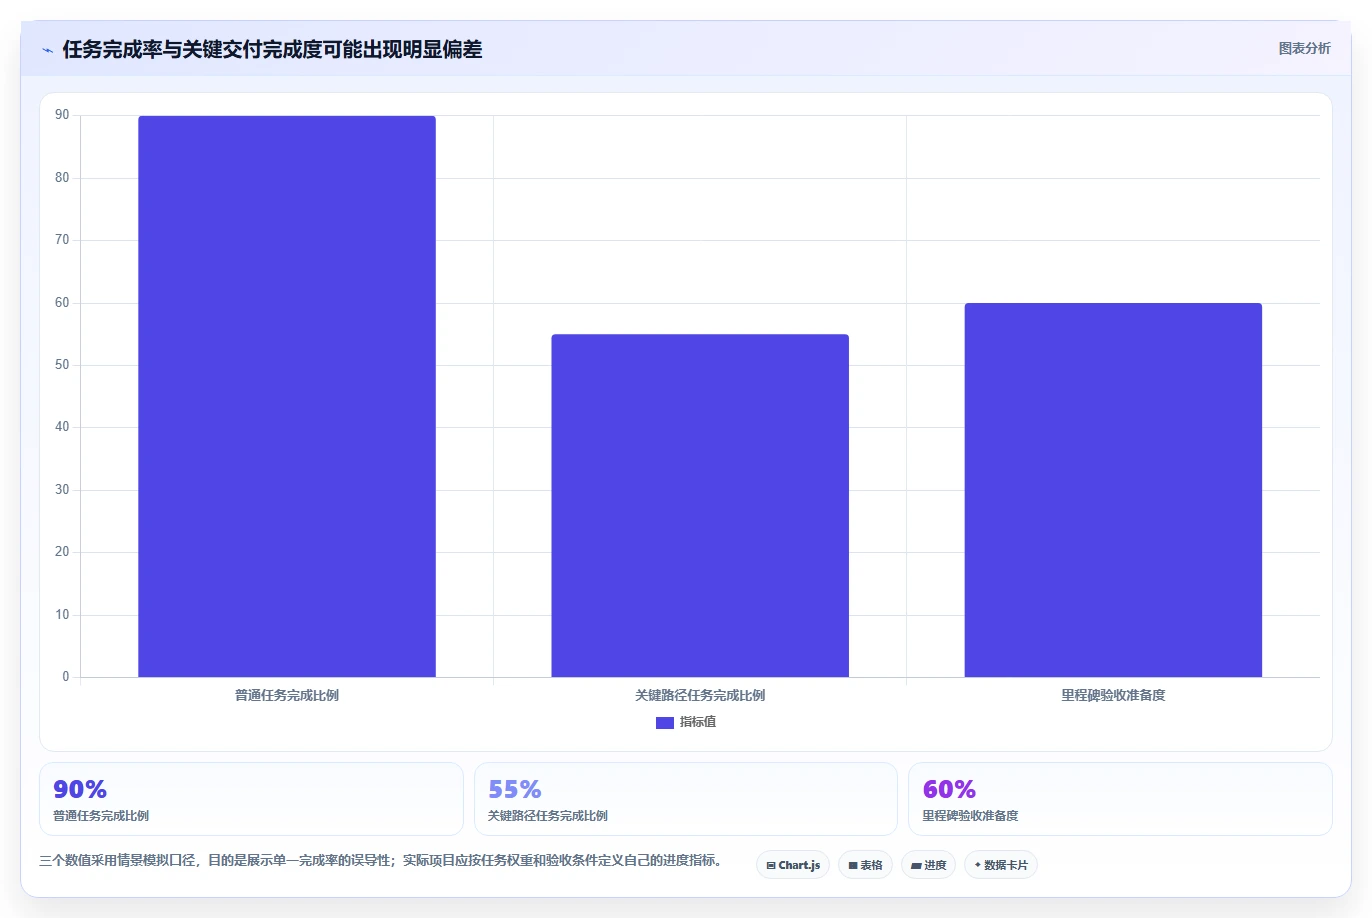Click the 数据卡片 tag
The height and width of the screenshot is (918, 1372).
(x=1001, y=865)
